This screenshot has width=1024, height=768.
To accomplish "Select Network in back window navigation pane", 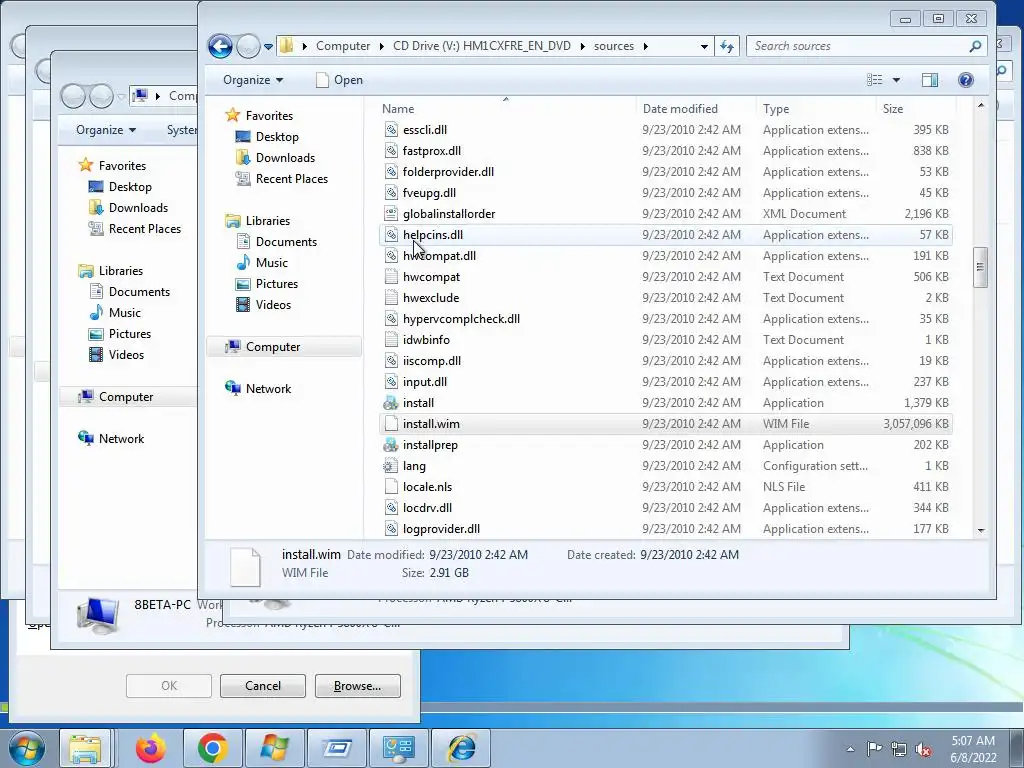I will tap(121, 439).
